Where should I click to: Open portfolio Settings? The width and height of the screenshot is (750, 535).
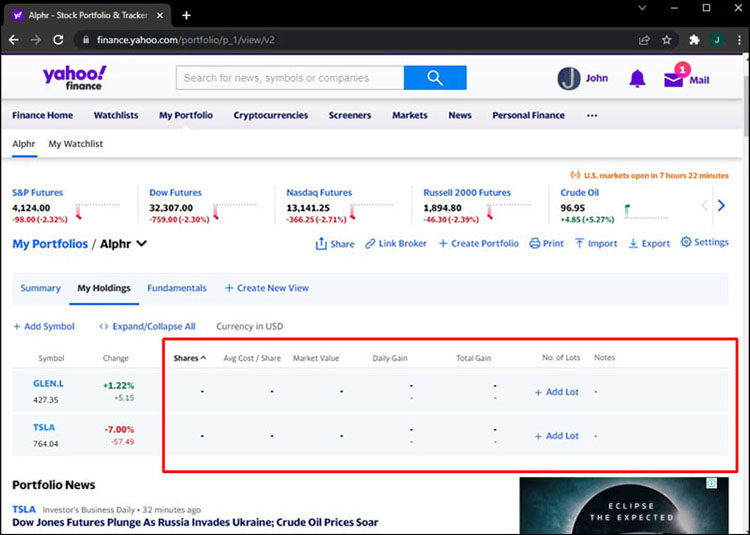tap(705, 242)
